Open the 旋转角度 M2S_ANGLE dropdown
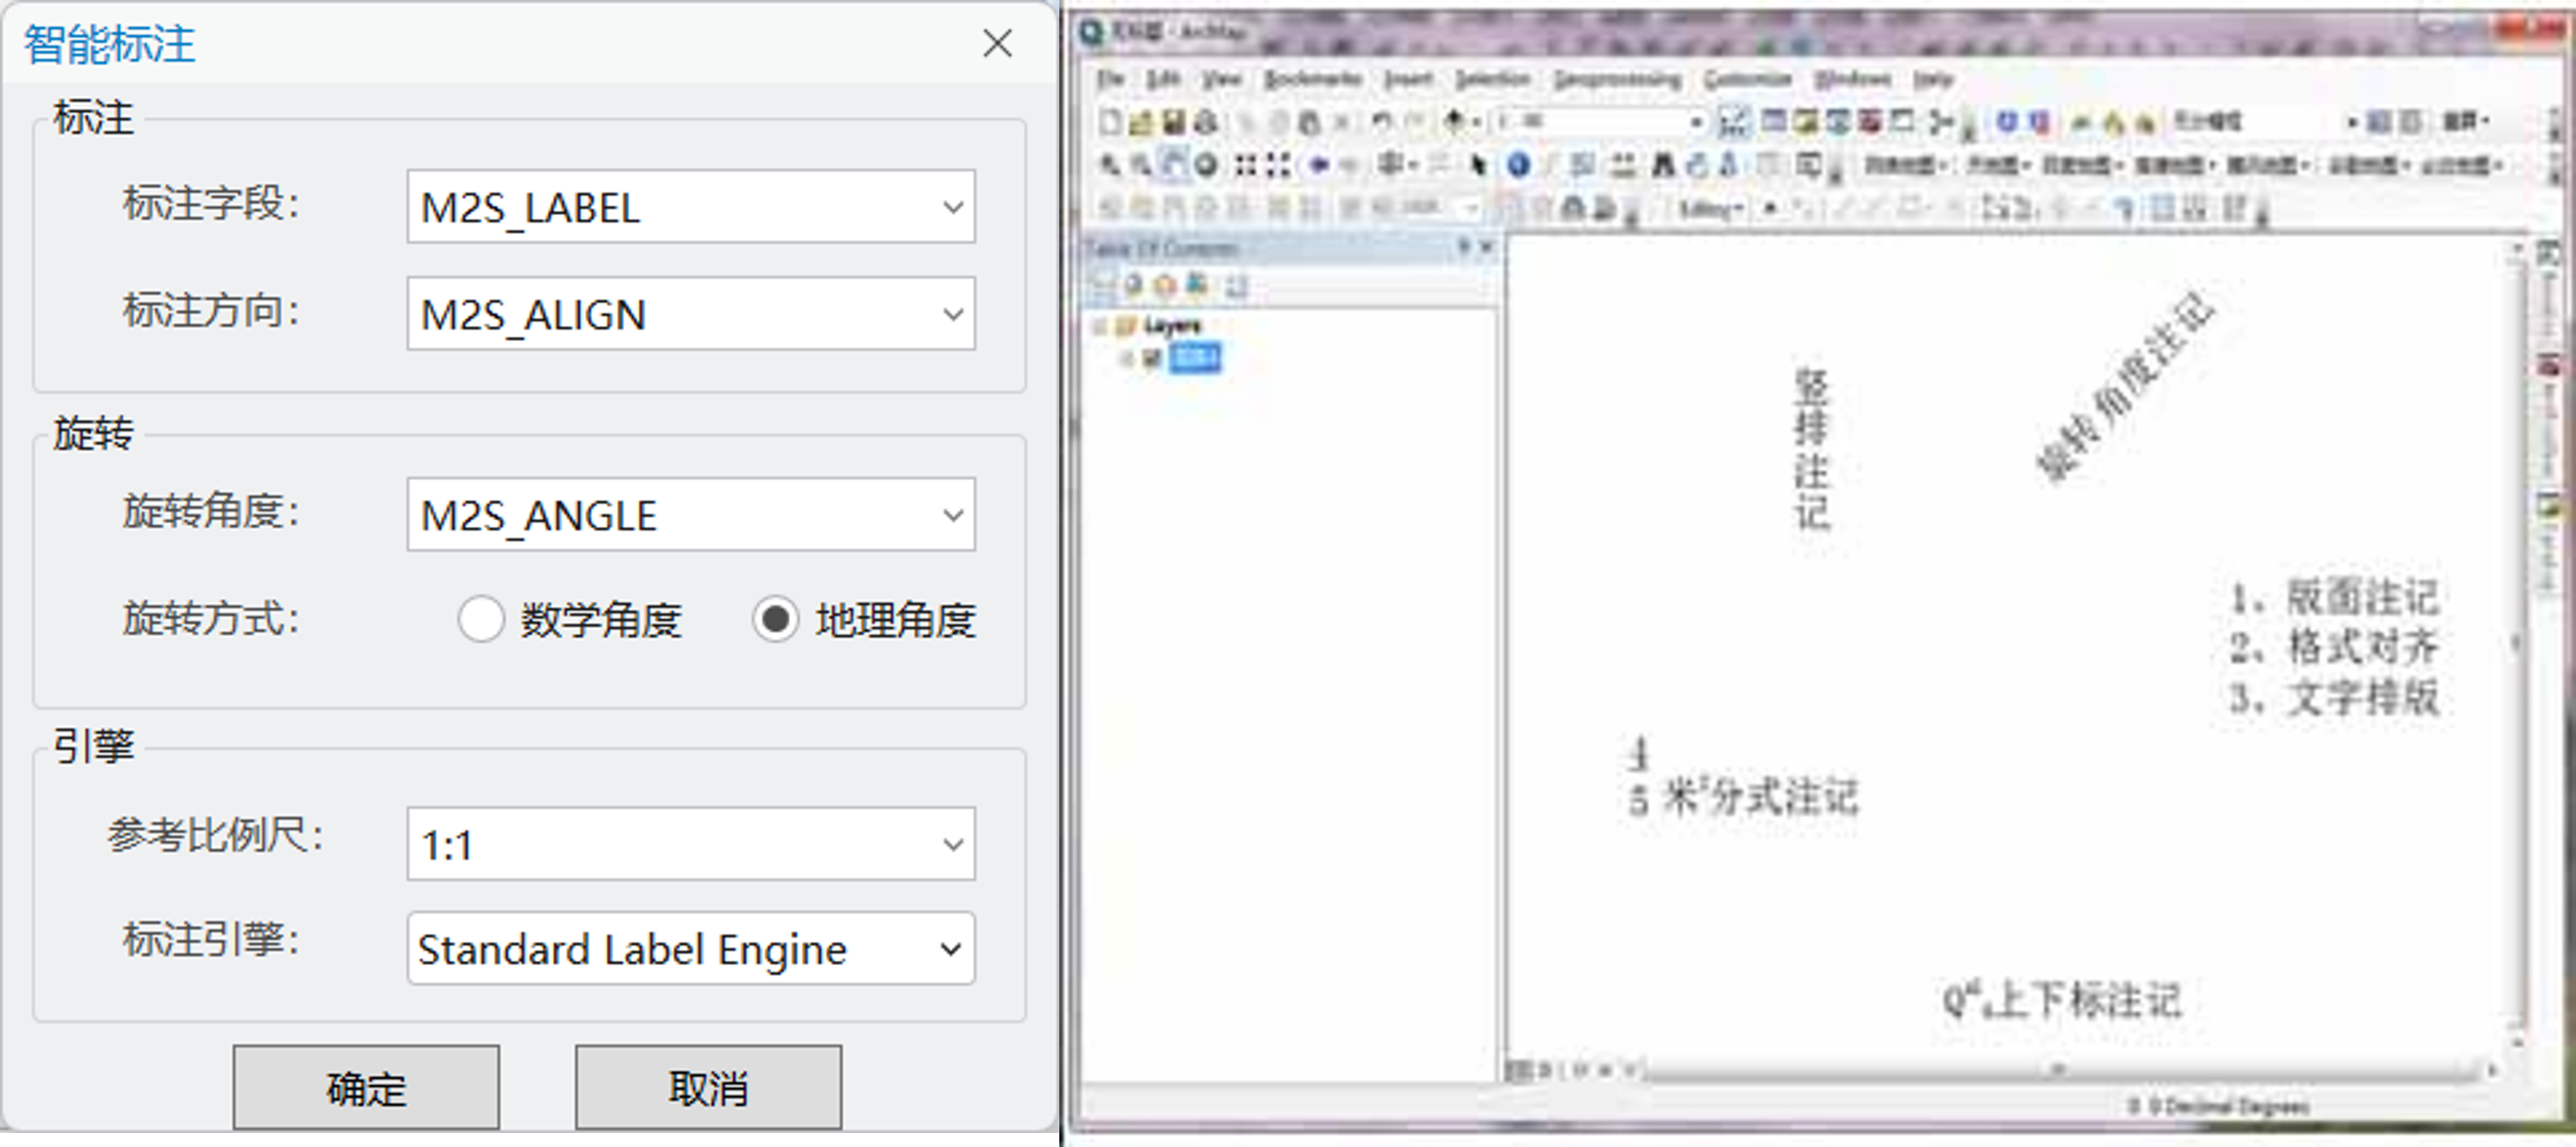Viewport: 2576px width, 1147px height. pyautogui.click(x=690, y=514)
